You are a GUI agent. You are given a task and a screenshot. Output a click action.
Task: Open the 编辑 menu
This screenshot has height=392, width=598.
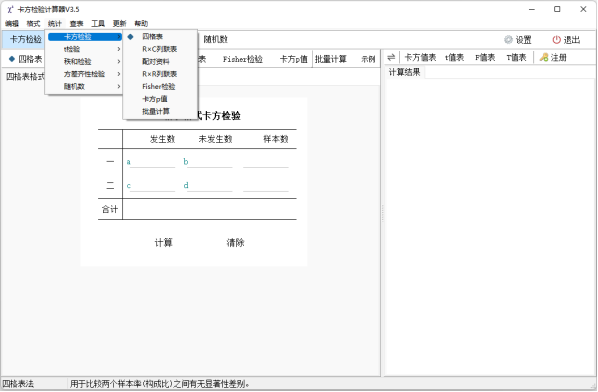[x=12, y=24]
